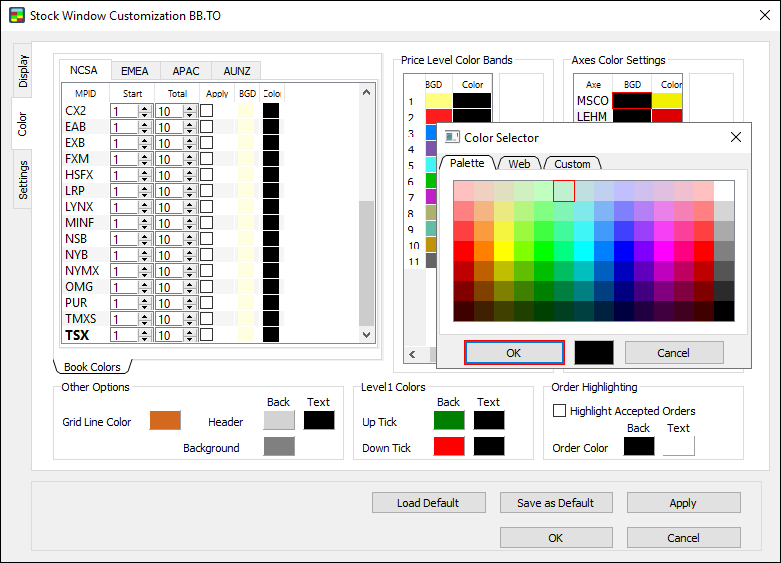Viewport: 781px width, 563px height.
Task: Tick the Apply checkbox for CX2 row
Action: coord(206,111)
